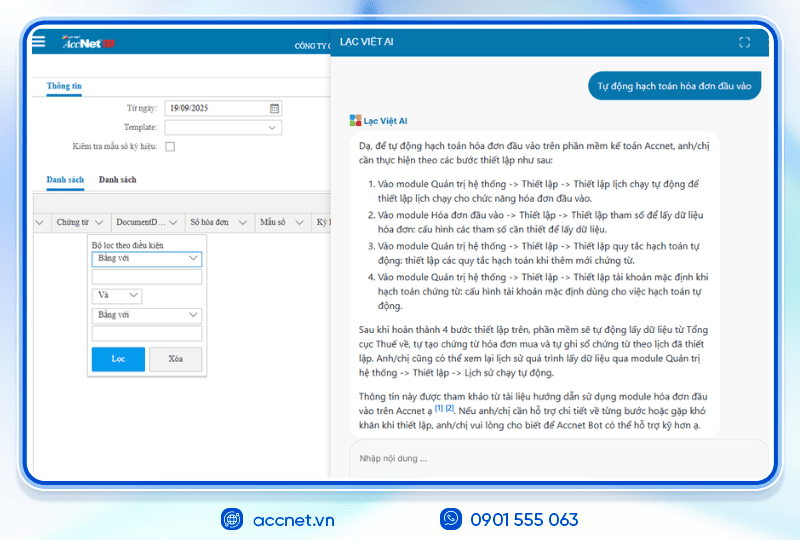Click the globe icon beside accnet.vn
The height and width of the screenshot is (540, 800).
pos(232,519)
